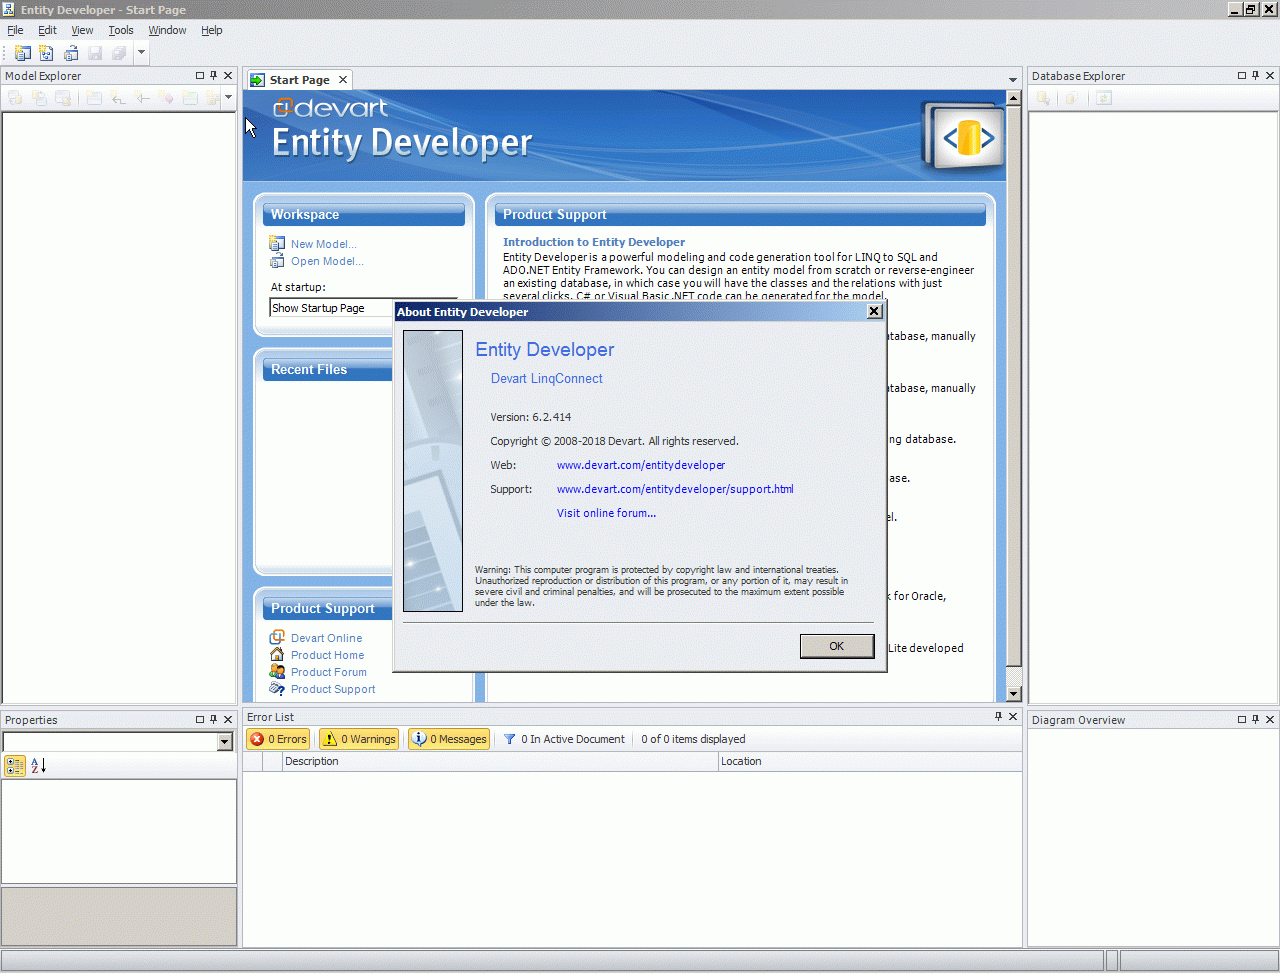This screenshot has height=974, width=1280.
Task: Close the Error List panel
Action: (1013, 717)
